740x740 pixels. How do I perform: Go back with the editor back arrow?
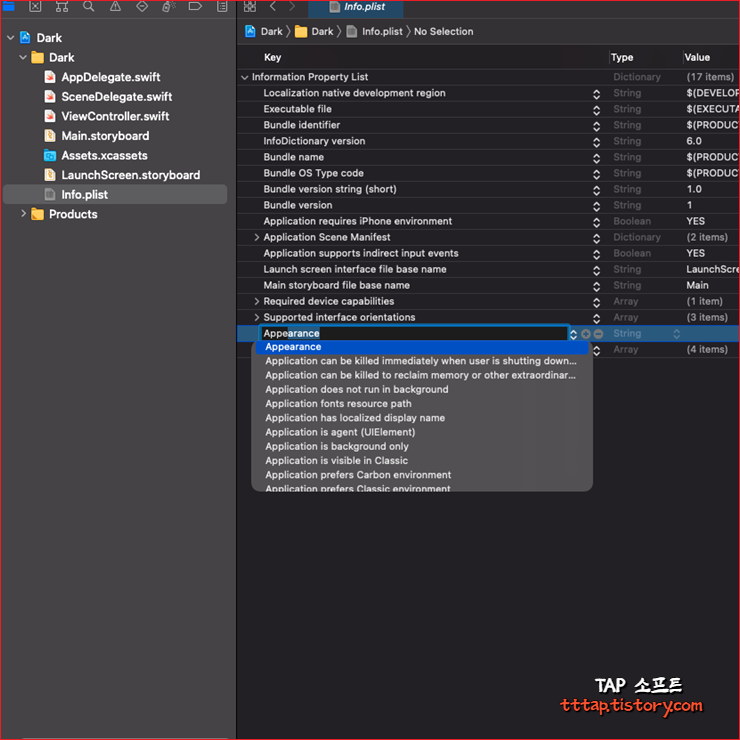click(x=273, y=6)
